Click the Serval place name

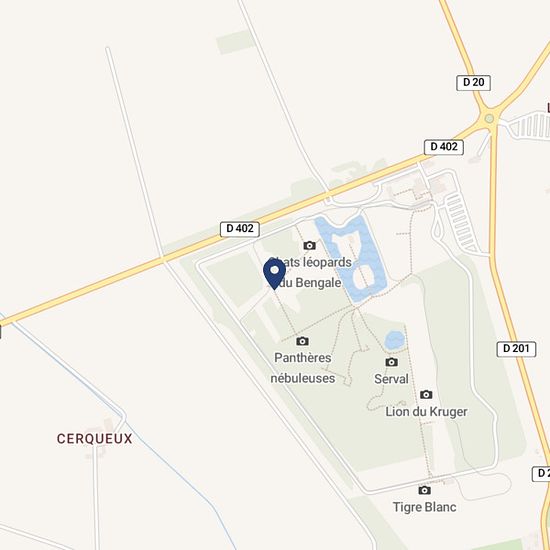[x=391, y=379]
